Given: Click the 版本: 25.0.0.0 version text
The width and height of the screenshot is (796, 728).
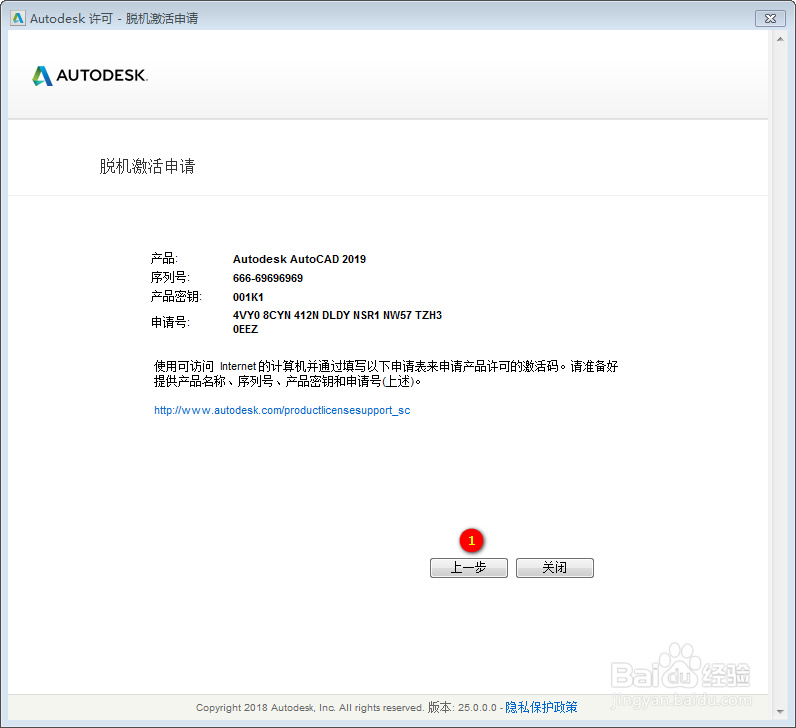Looking at the screenshot, I should [462, 707].
